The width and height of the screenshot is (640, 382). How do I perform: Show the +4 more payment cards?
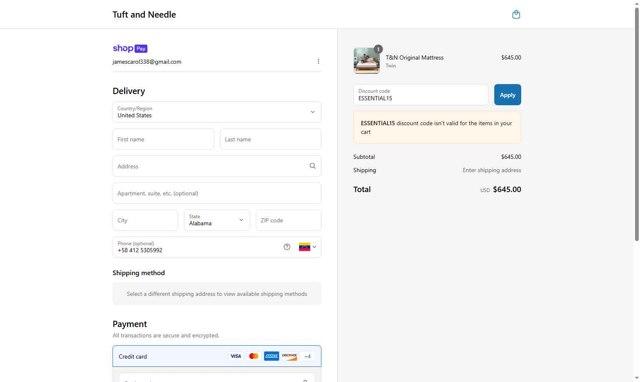307,356
